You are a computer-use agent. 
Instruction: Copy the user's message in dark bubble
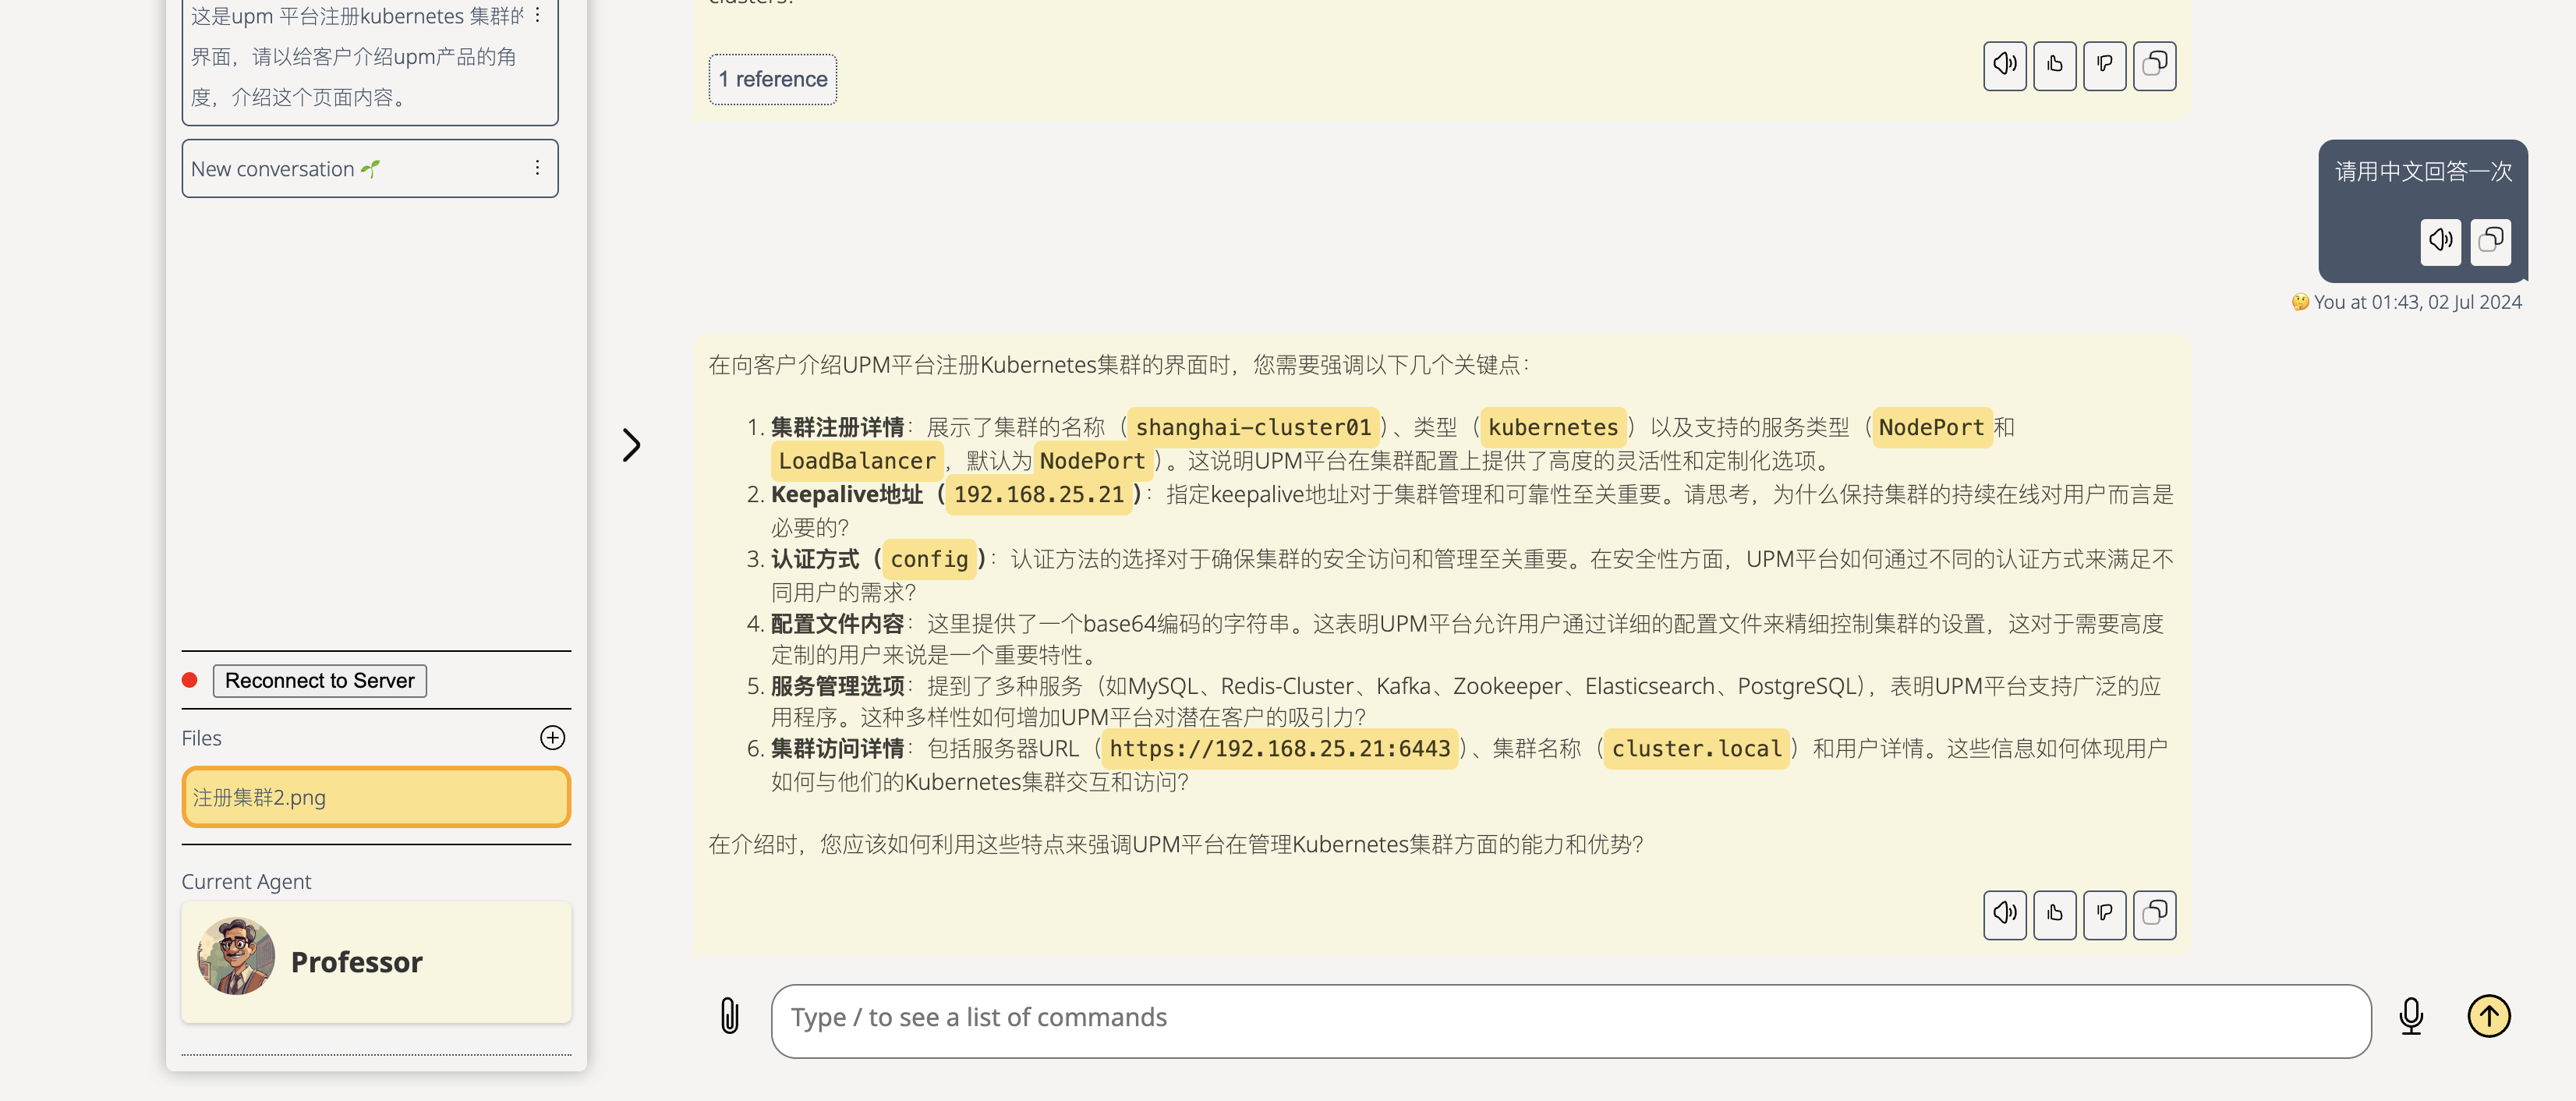pyautogui.click(x=2490, y=241)
